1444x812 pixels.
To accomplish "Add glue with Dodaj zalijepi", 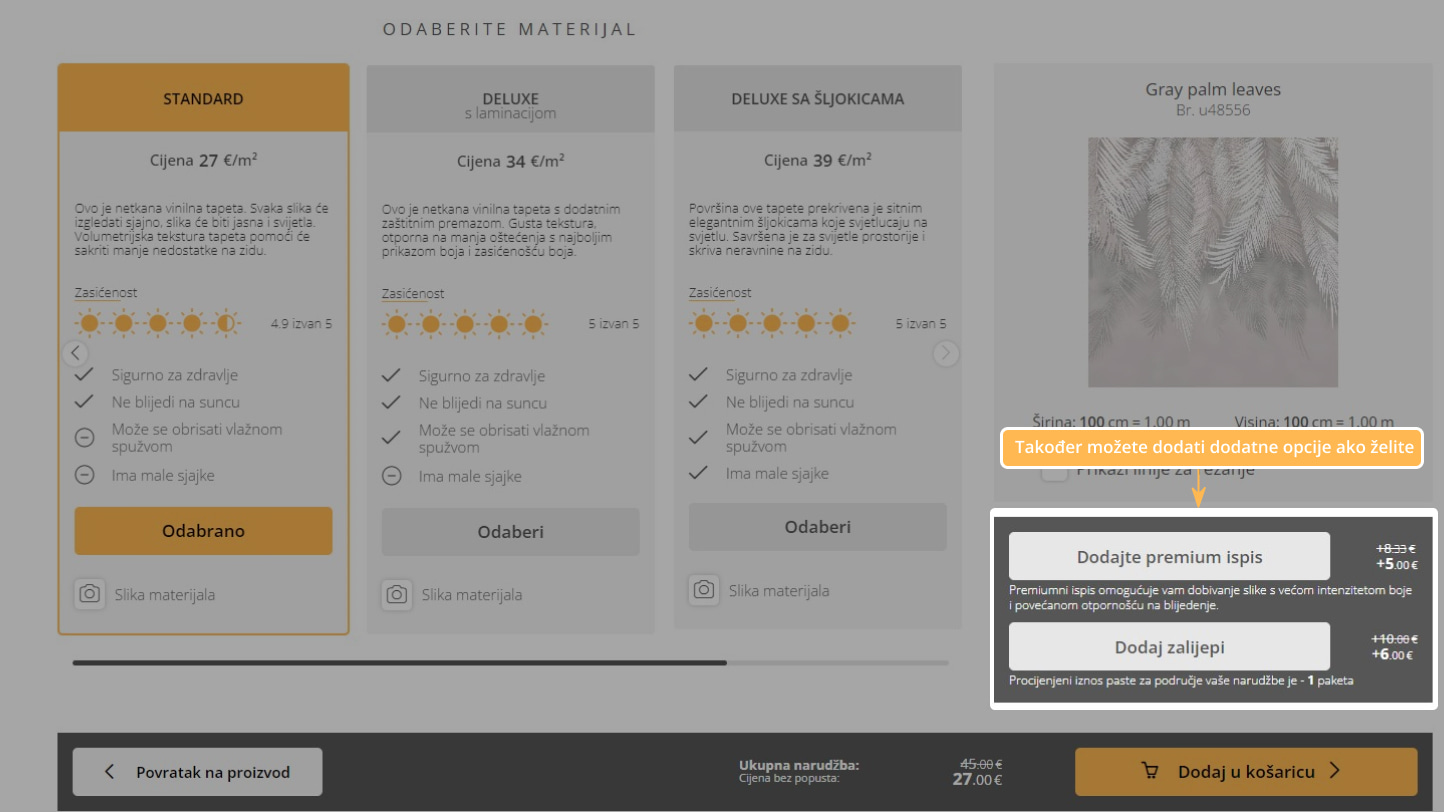I will (1169, 647).
